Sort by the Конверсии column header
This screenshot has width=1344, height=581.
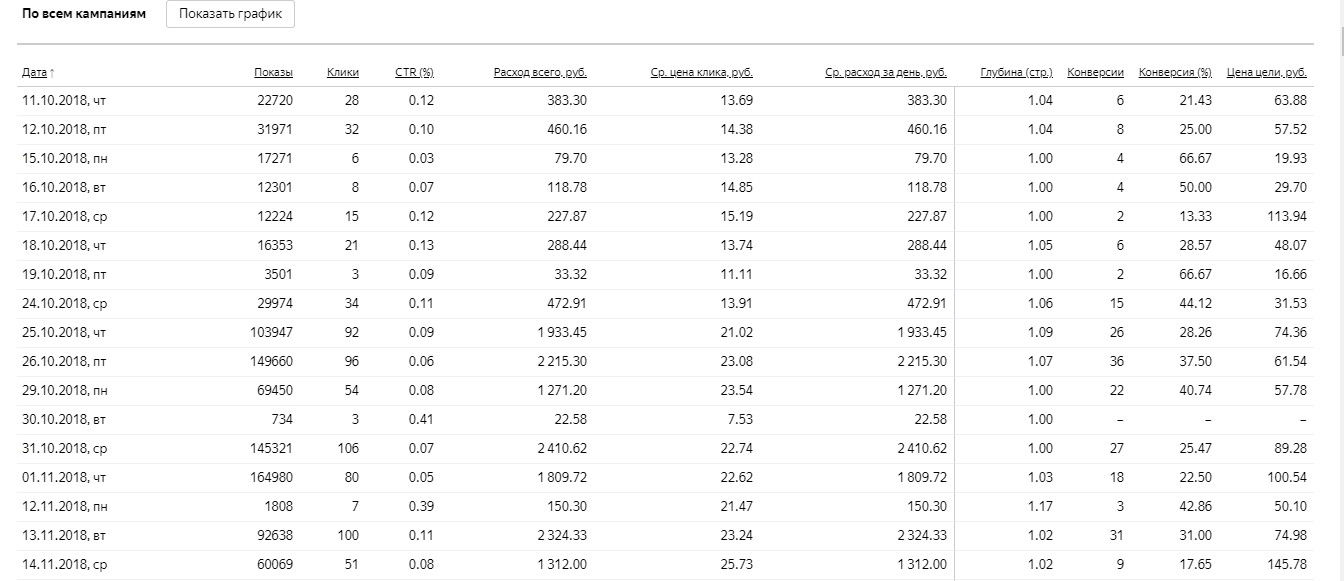click(x=1095, y=73)
